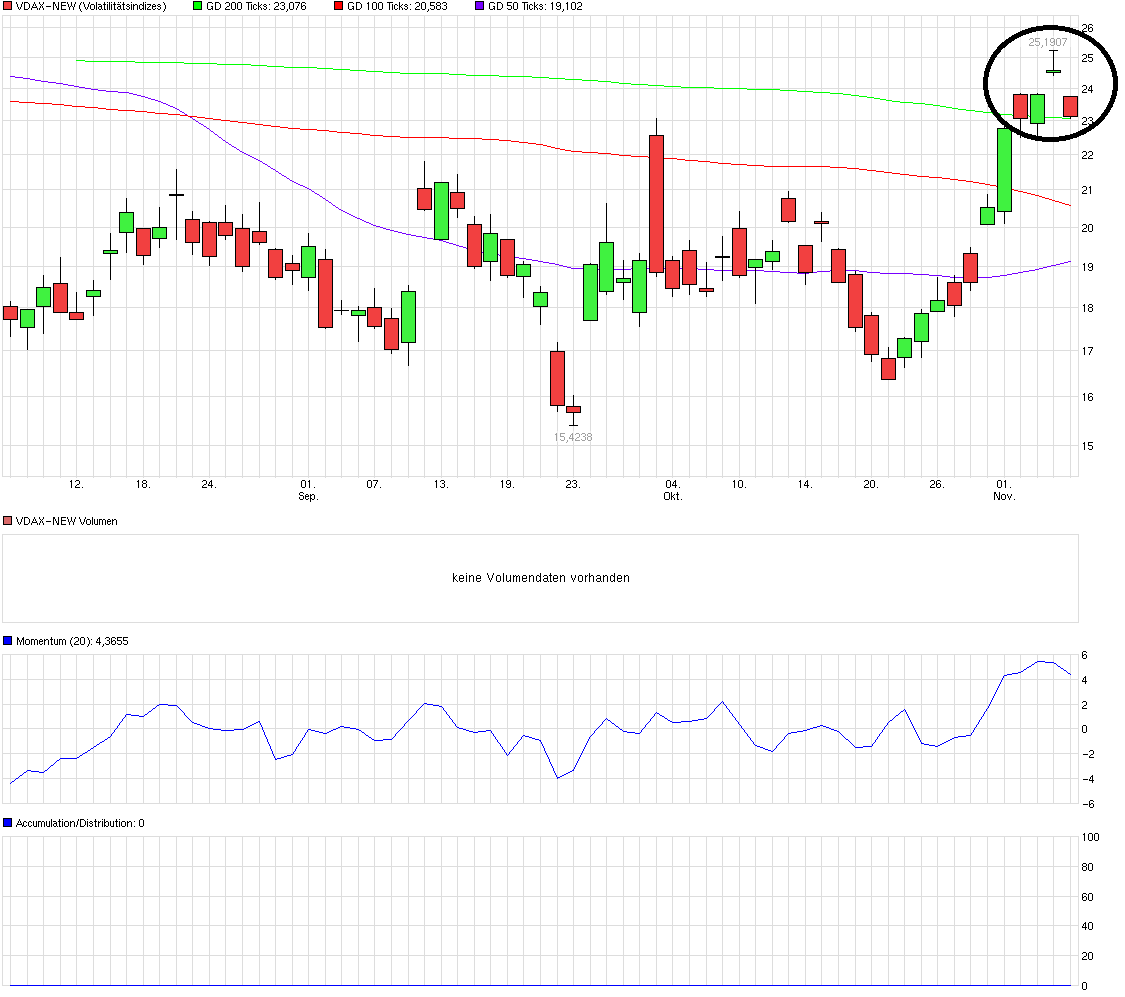
Task: Click the 'GD 100 Ticks: 20,583' label
Action: pyautogui.click(x=397, y=6)
